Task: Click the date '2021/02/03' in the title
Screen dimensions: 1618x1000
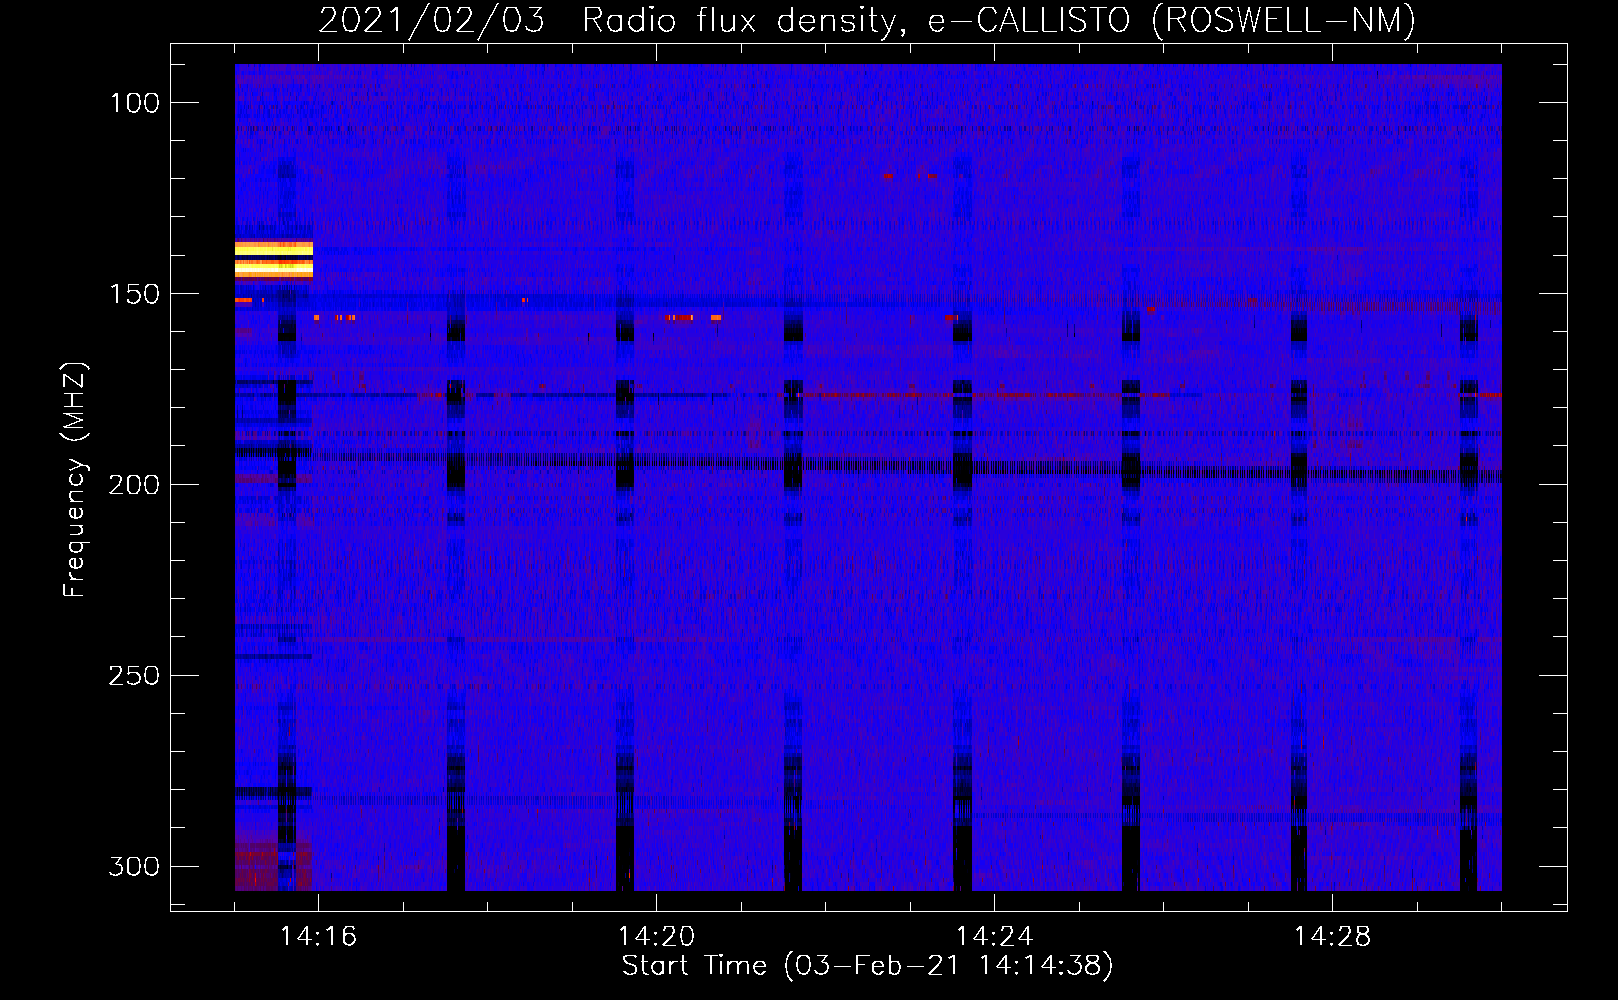Action: pos(432,20)
